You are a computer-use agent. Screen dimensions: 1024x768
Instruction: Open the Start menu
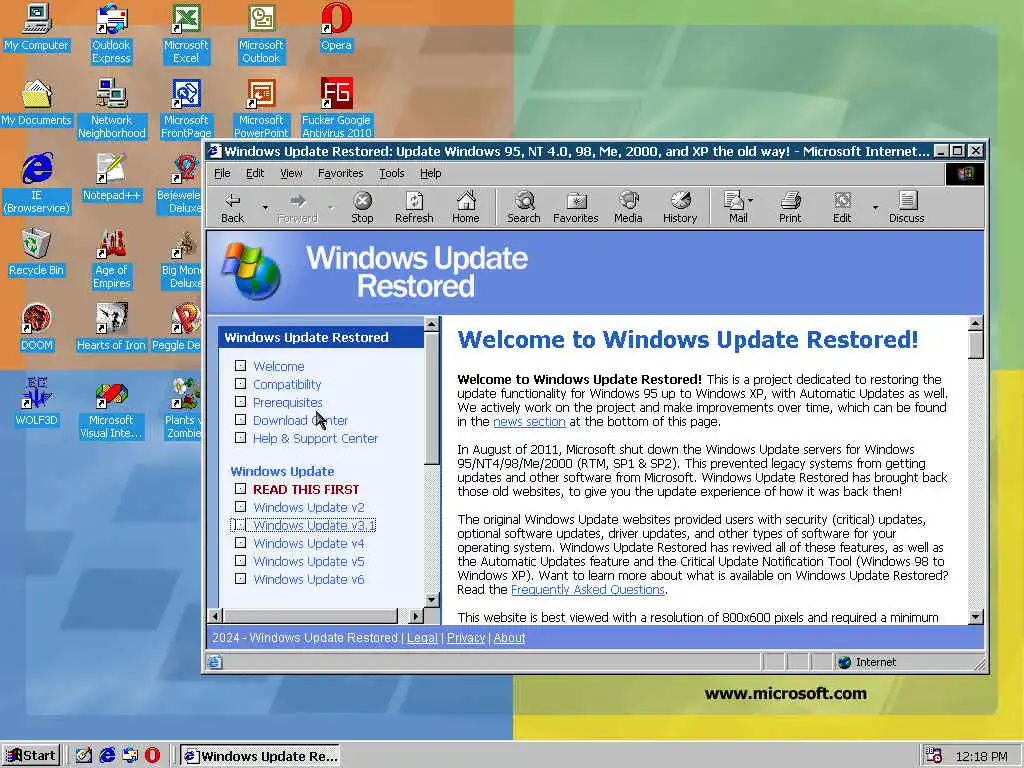31,756
